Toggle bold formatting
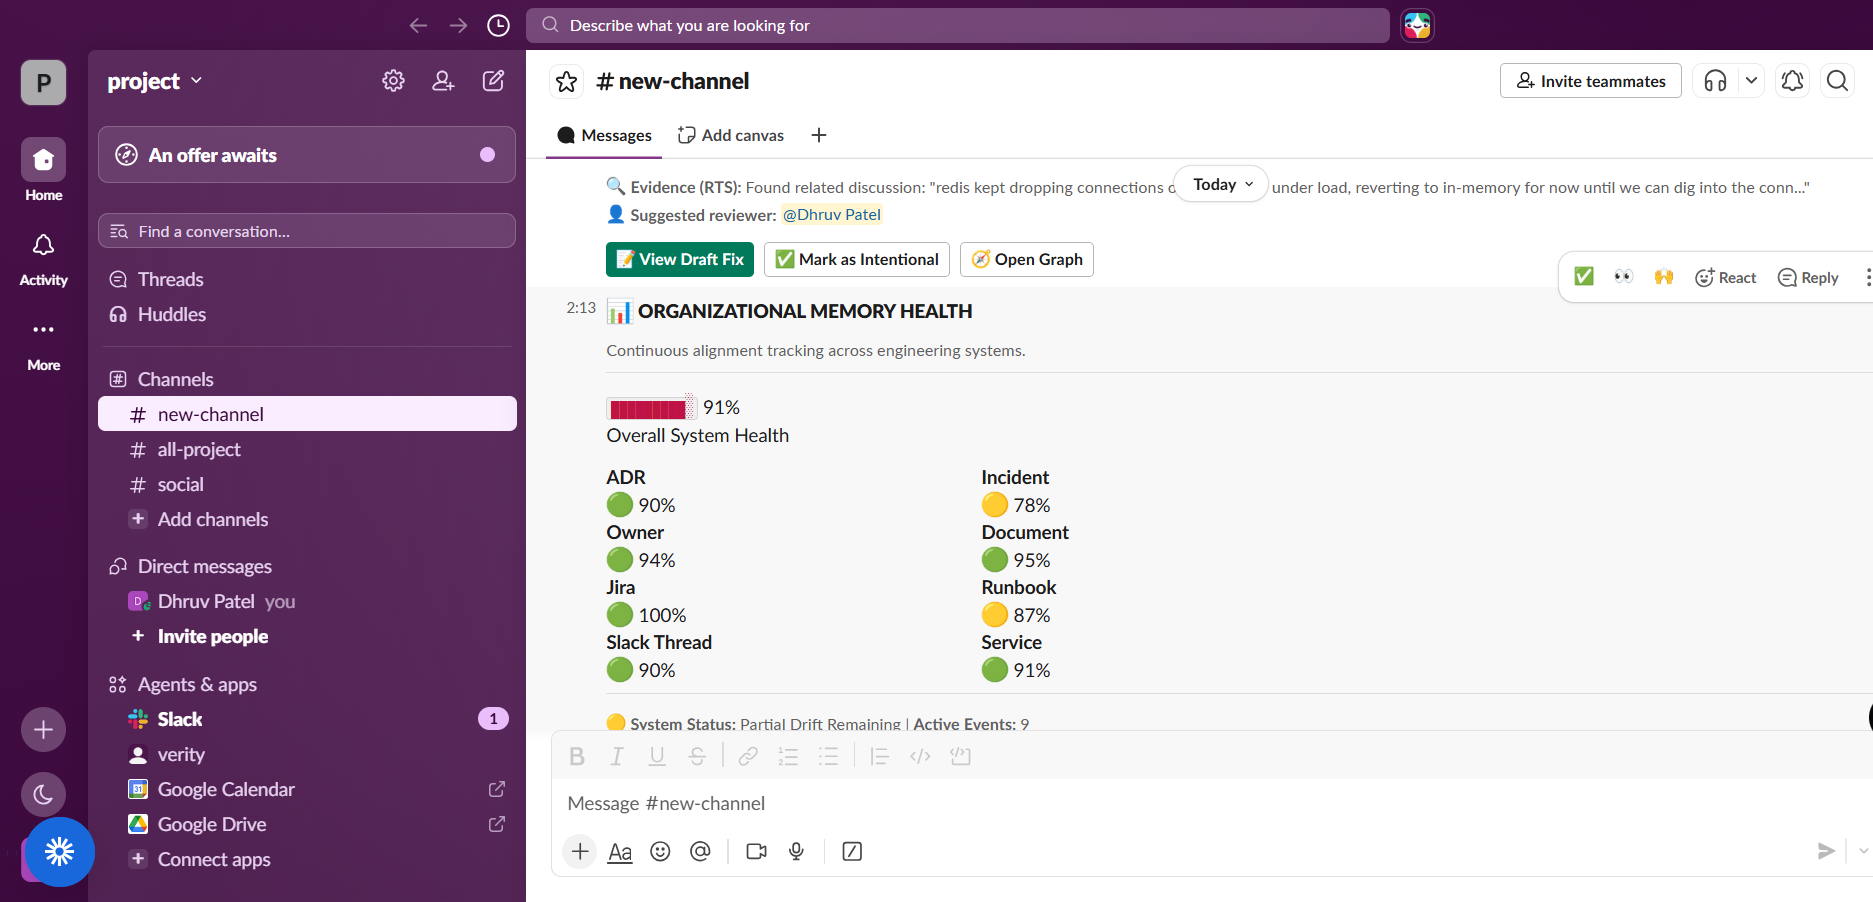Viewport: 1873px width, 902px height. [x=577, y=756]
